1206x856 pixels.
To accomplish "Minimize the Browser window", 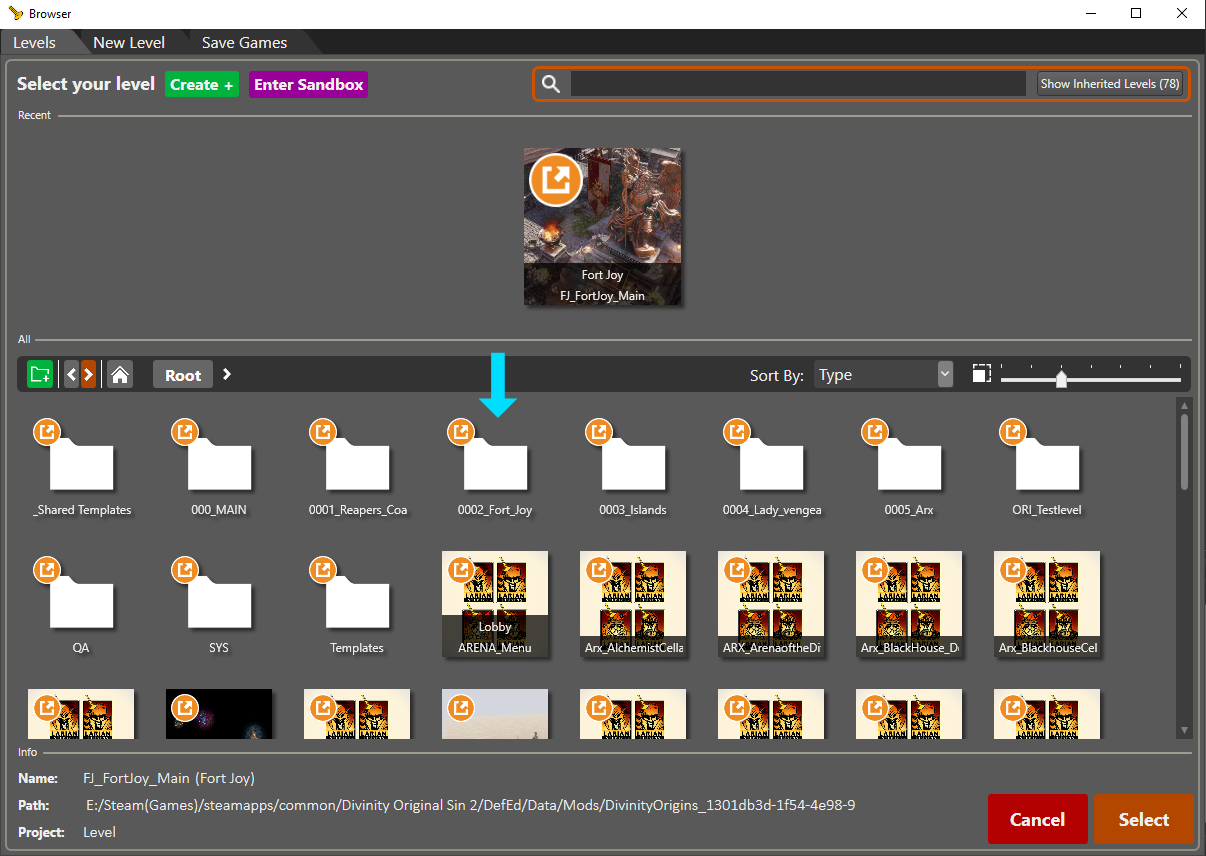I will (1090, 13).
